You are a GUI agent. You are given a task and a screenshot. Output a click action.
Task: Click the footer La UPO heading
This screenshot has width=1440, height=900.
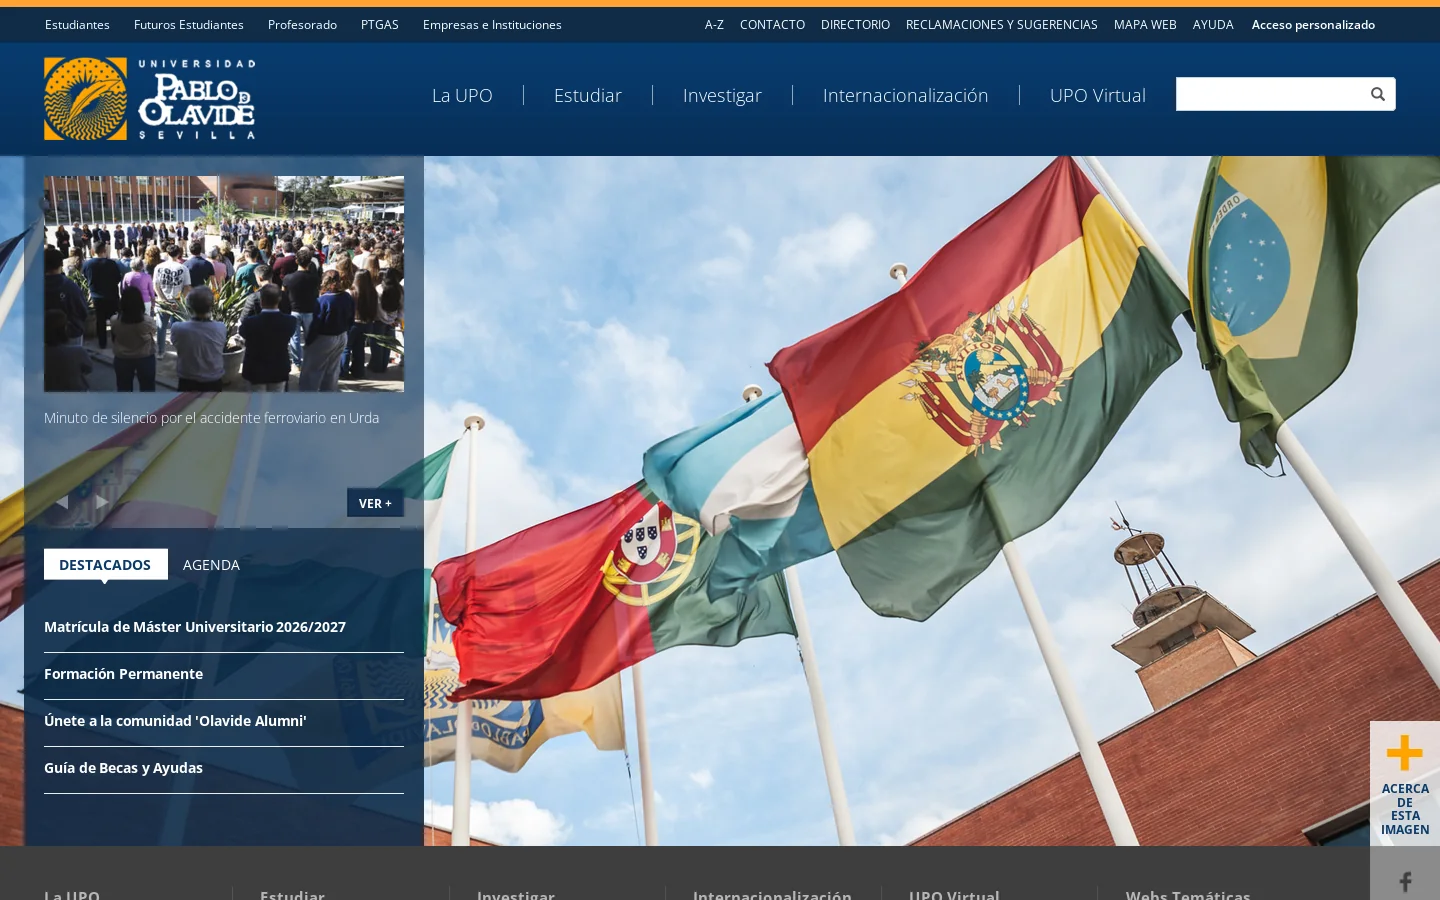[72, 894]
